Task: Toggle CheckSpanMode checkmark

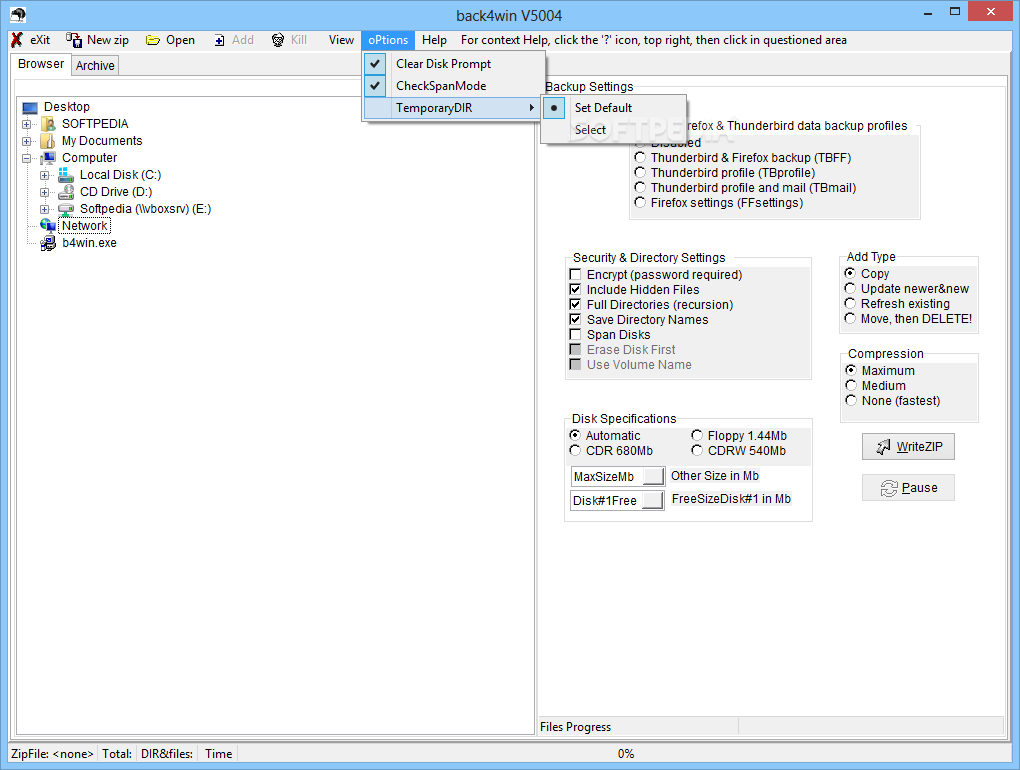Action: (375, 86)
